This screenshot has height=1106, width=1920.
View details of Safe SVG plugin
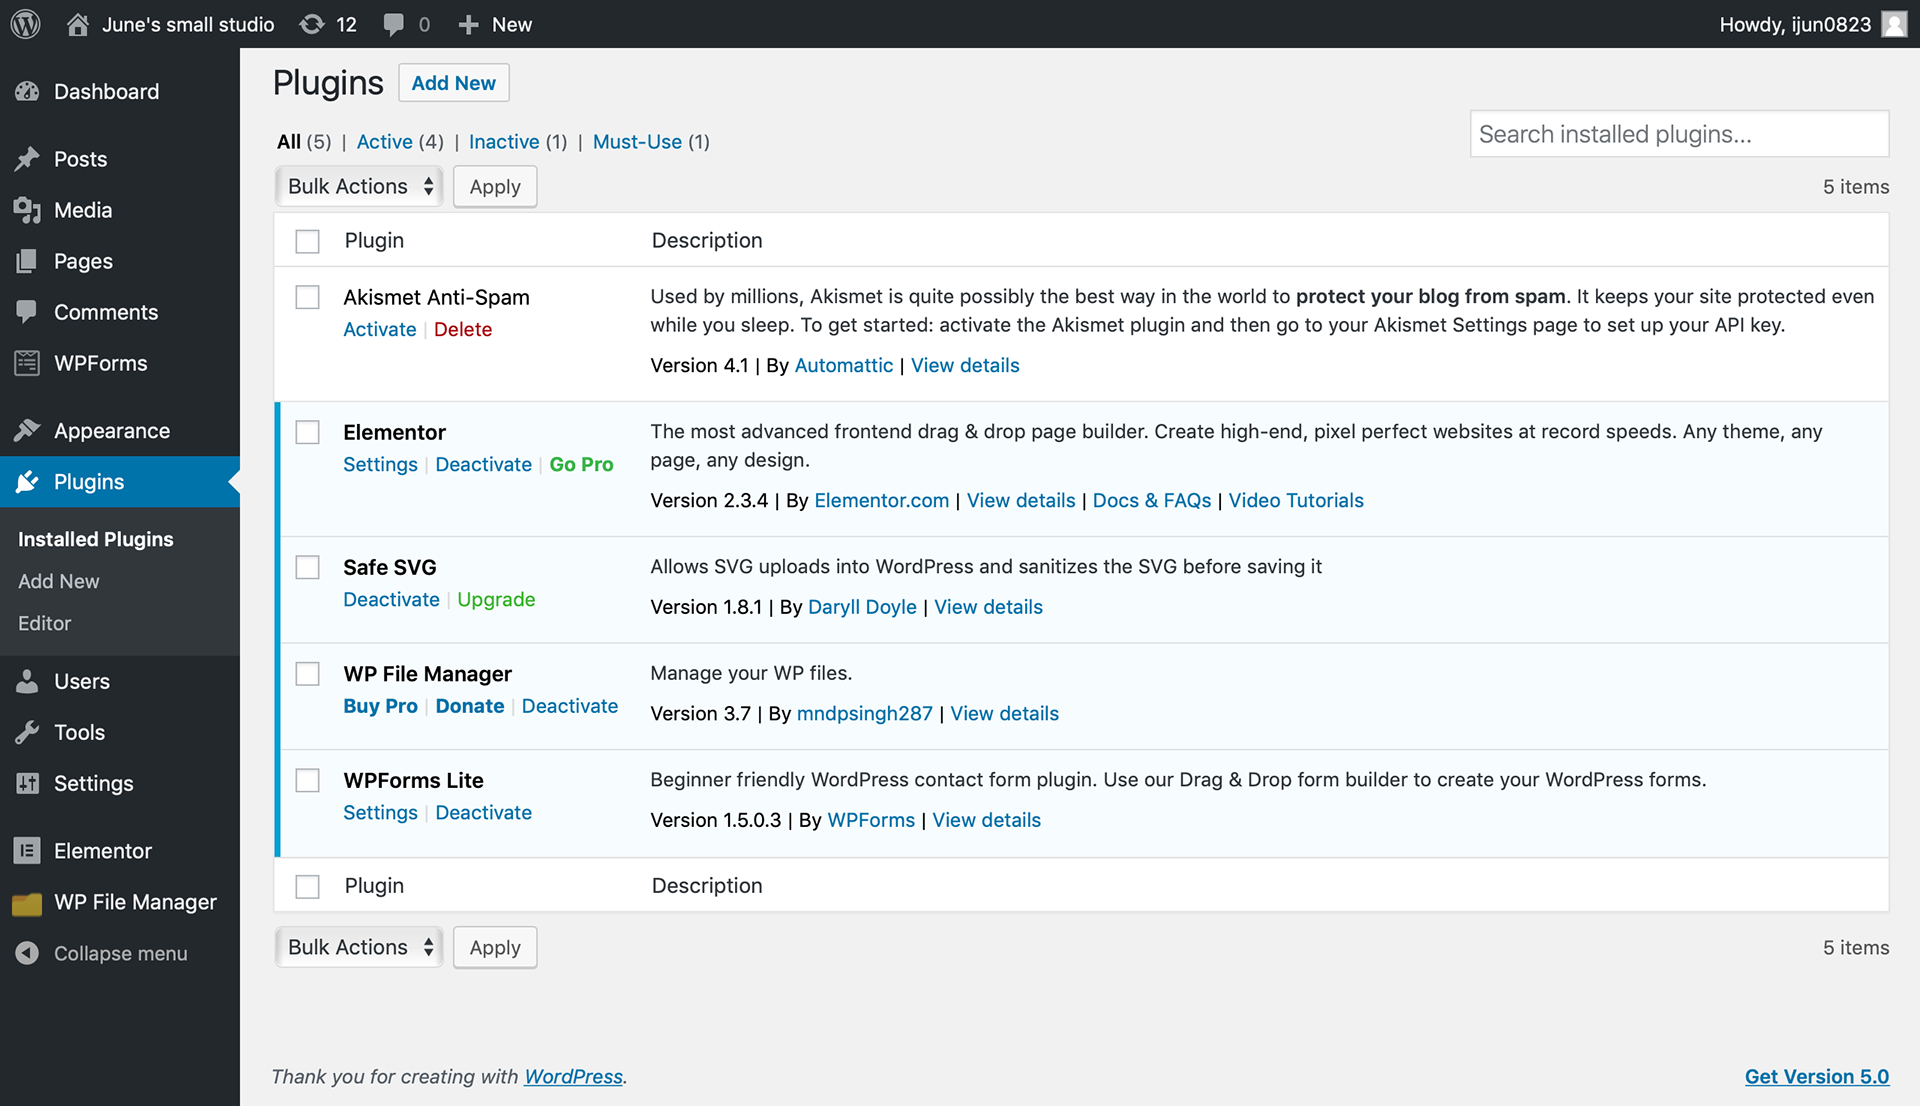(x=988, y=608)
